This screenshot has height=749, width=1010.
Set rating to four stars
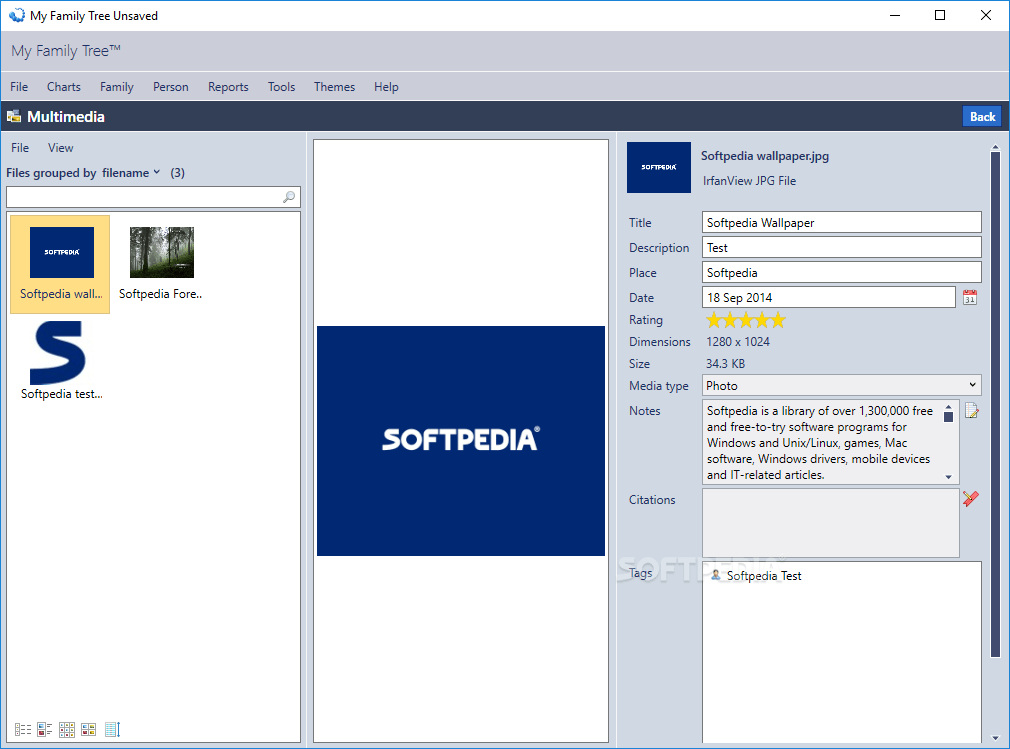[x=762, y=320]
